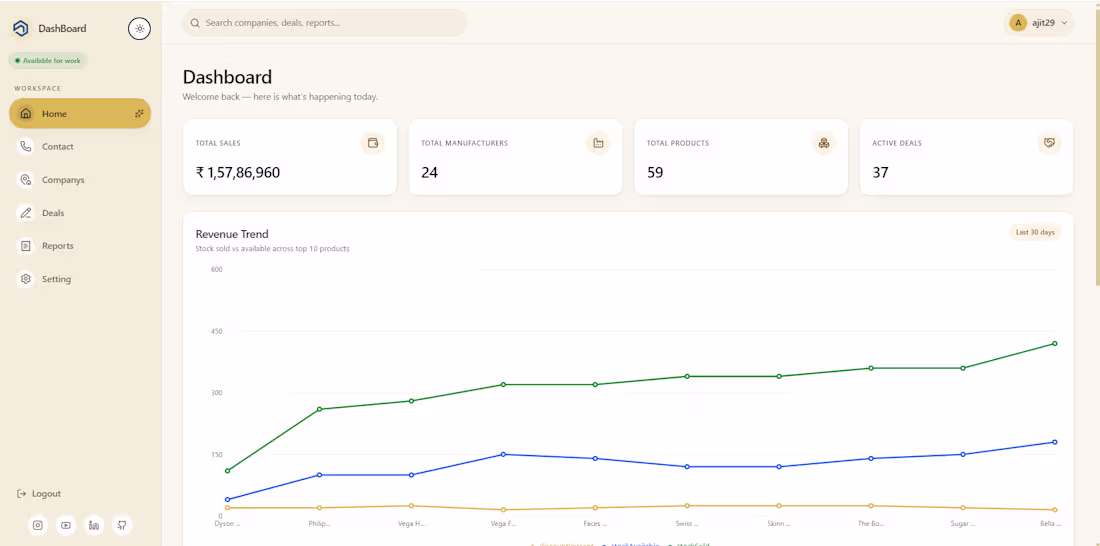Click the Logout button
The width and height of the screenshot is (1100, 546).
(x=39, y=493)
